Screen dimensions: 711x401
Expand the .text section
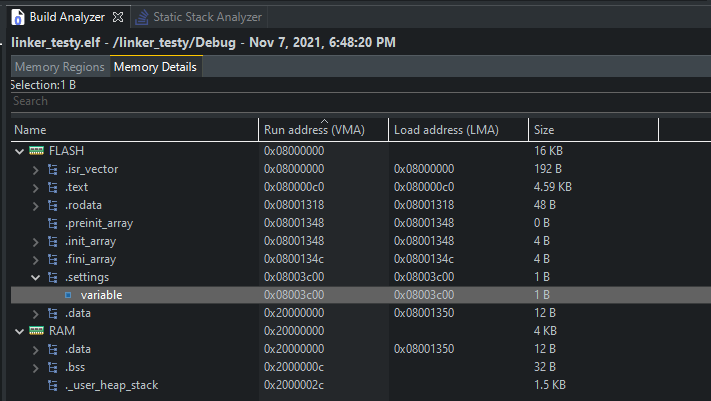36,187
